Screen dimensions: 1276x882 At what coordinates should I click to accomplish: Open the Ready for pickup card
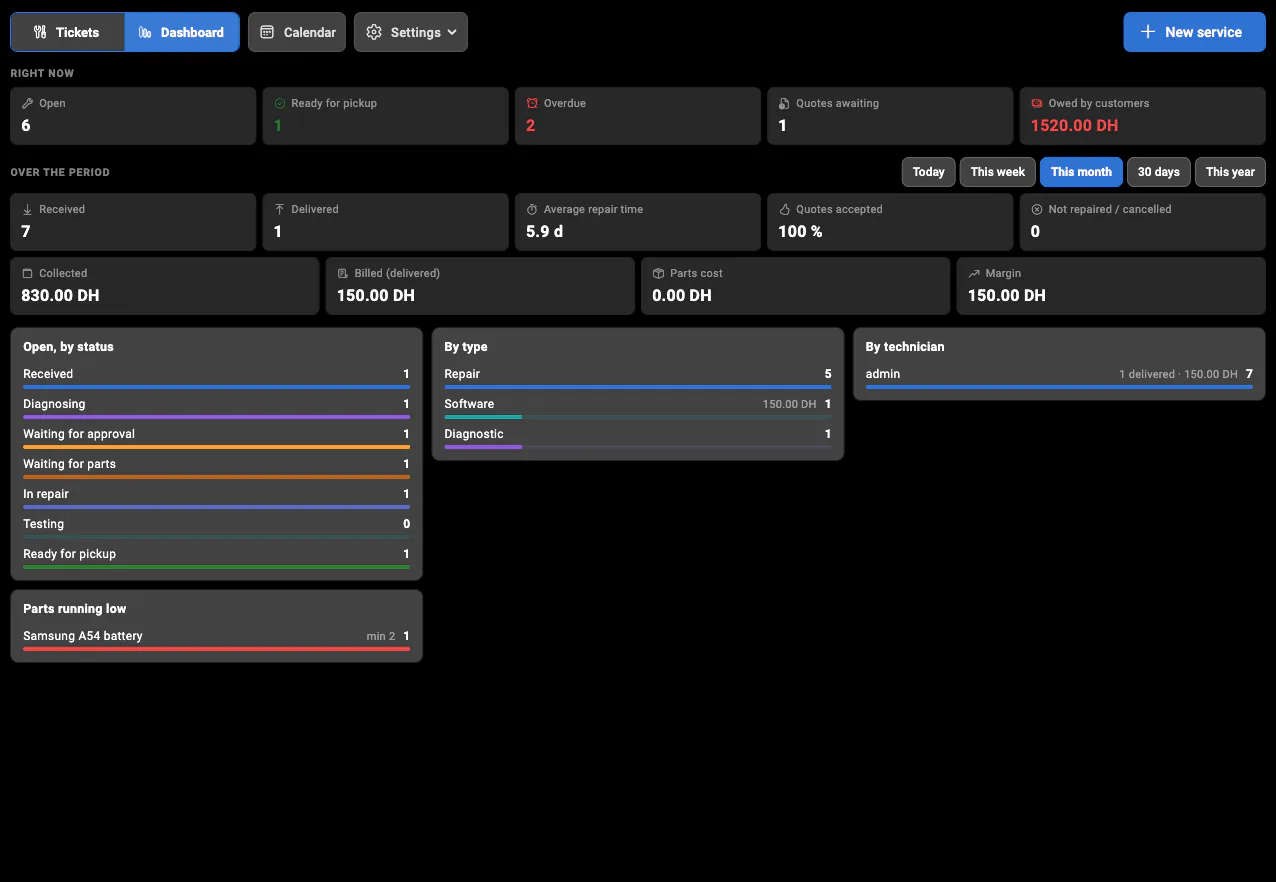click(x=385, y=116)
